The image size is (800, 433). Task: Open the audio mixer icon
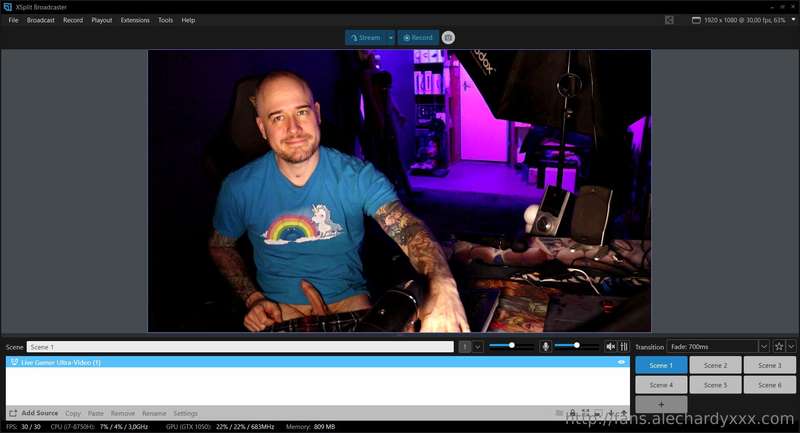[623, 347]
